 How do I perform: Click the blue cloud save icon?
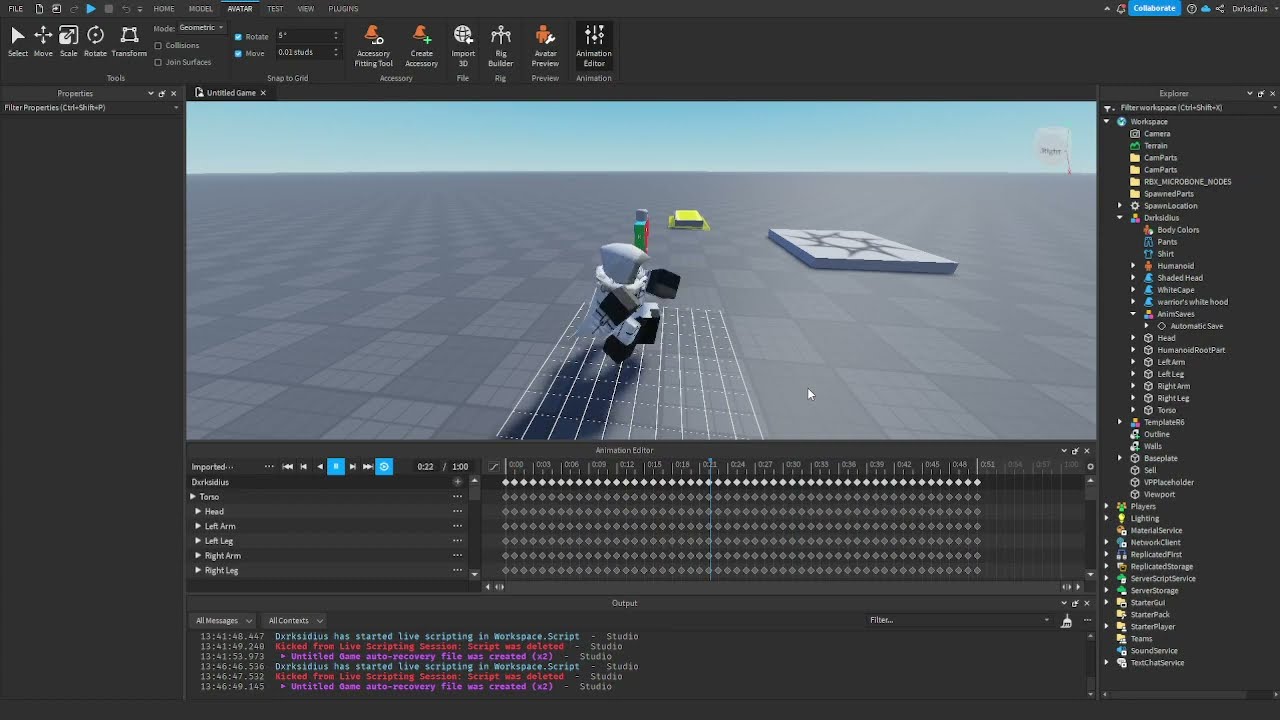click(1206, 8)
